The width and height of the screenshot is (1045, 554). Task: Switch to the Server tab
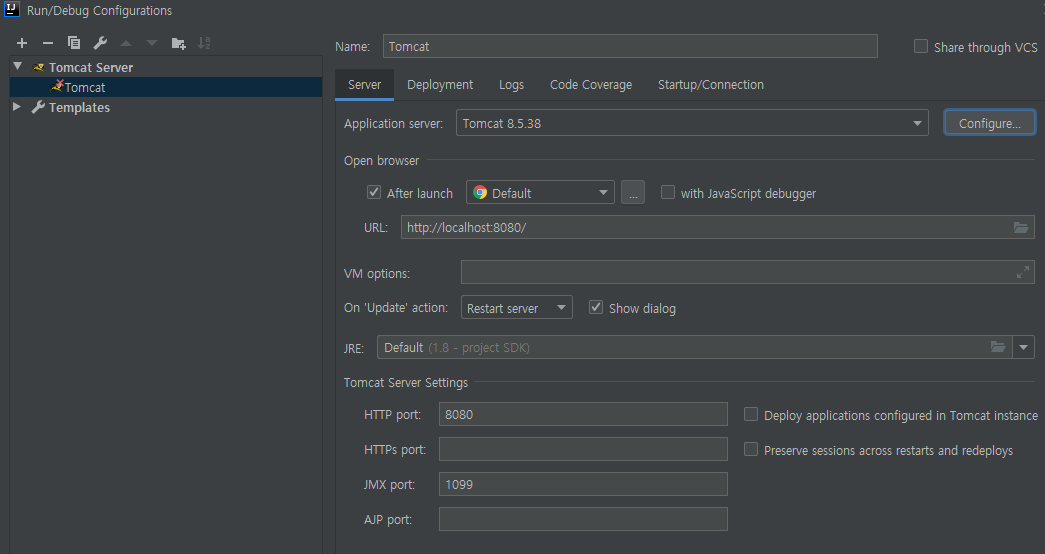365,85
